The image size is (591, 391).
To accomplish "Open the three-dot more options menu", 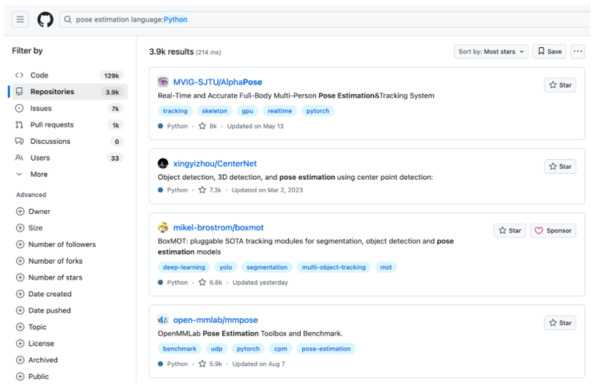I will click(x=577, y=51).
